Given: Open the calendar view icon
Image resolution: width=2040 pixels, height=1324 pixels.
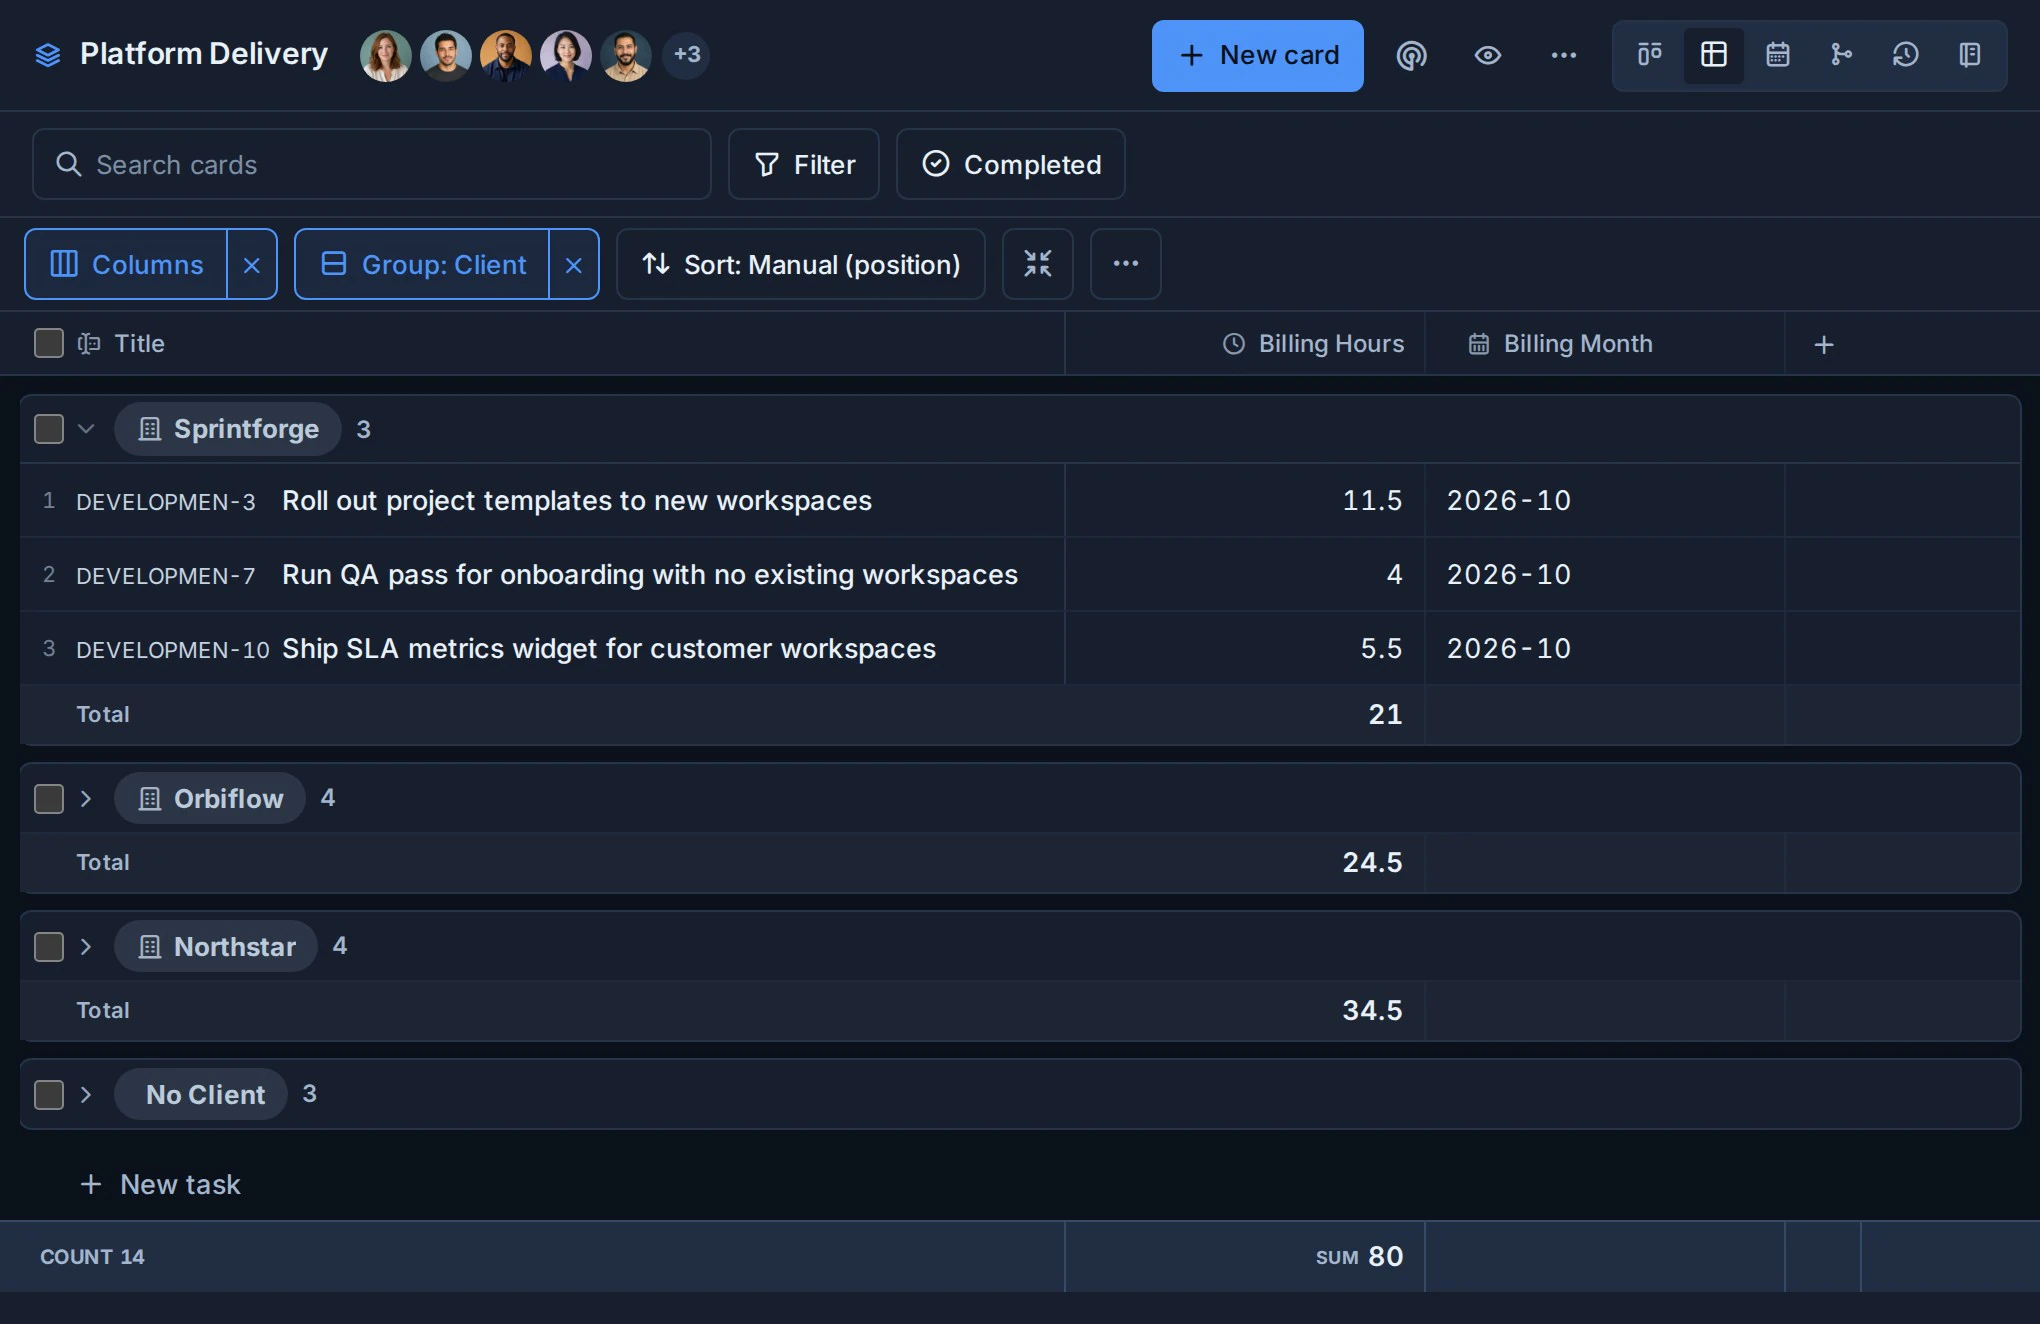Looking at the screenshot, I should click(1778, 55).
